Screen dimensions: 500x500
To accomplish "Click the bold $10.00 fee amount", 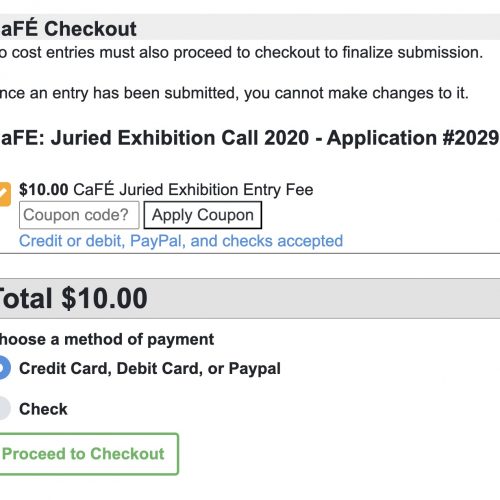I will [44, 190].
